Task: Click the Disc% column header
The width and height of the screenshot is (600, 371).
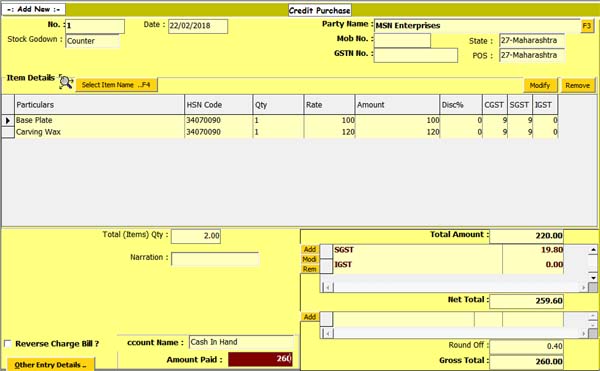Action: click(461, 105)
